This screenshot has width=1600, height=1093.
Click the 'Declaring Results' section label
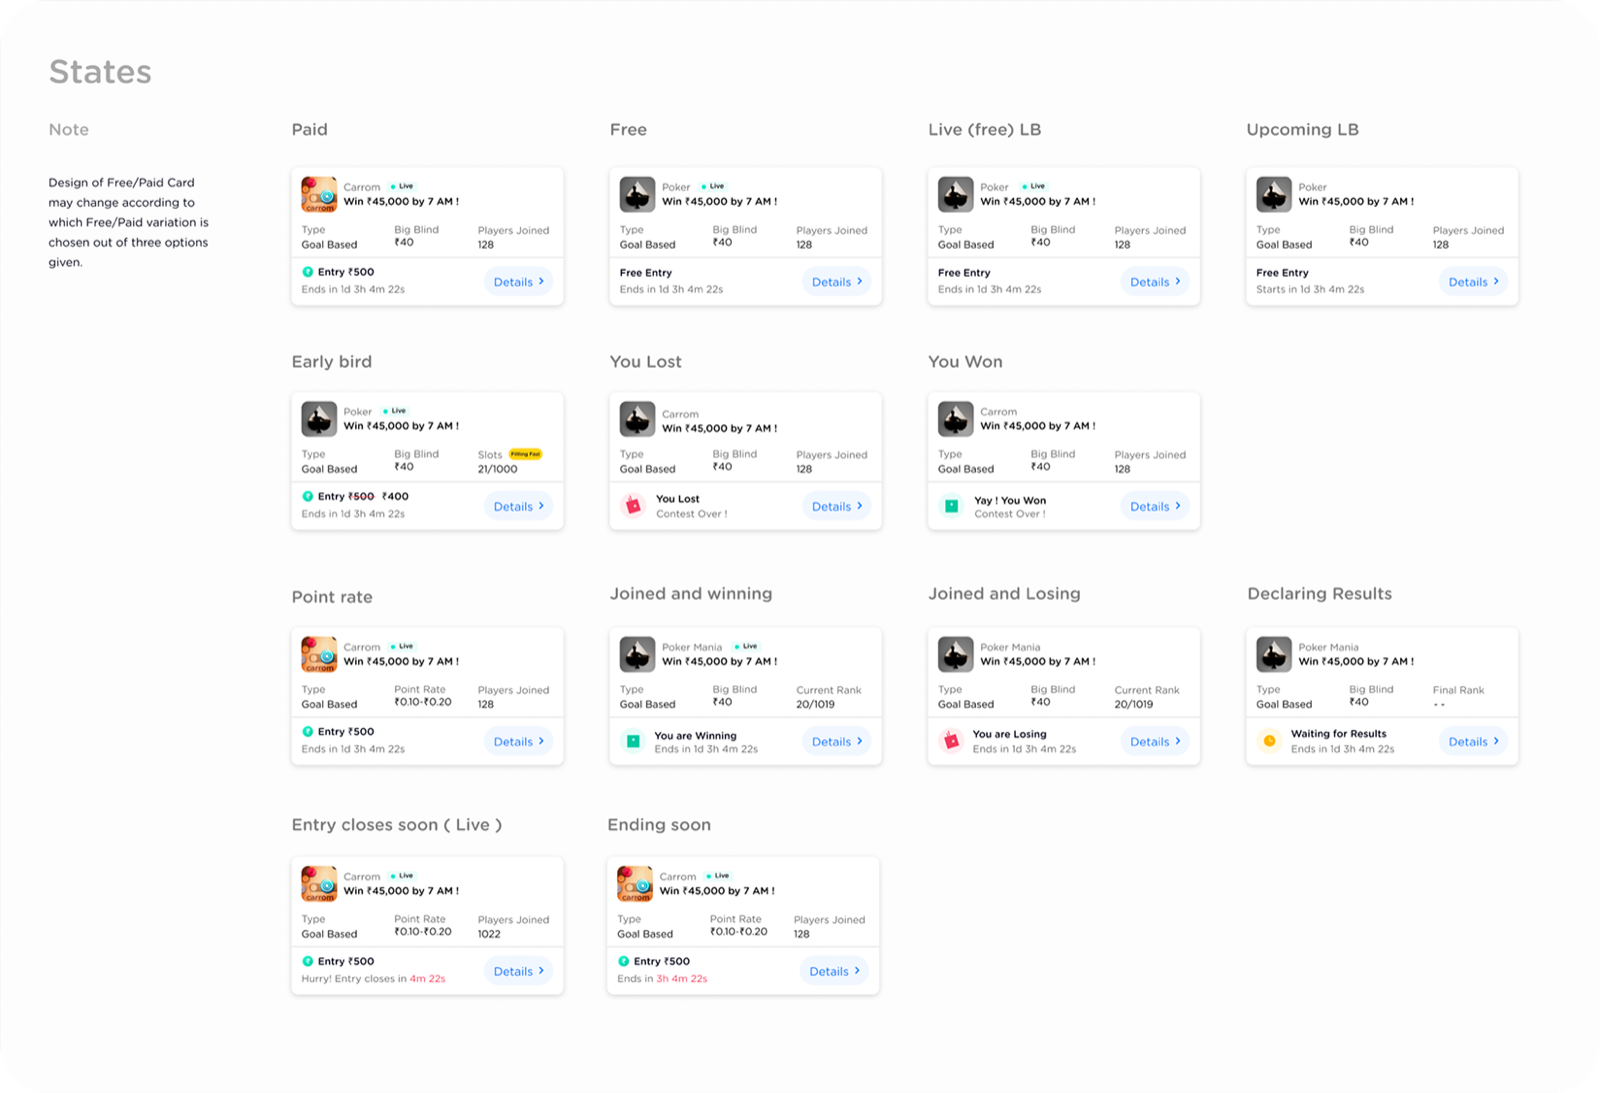coord(1319,594)
